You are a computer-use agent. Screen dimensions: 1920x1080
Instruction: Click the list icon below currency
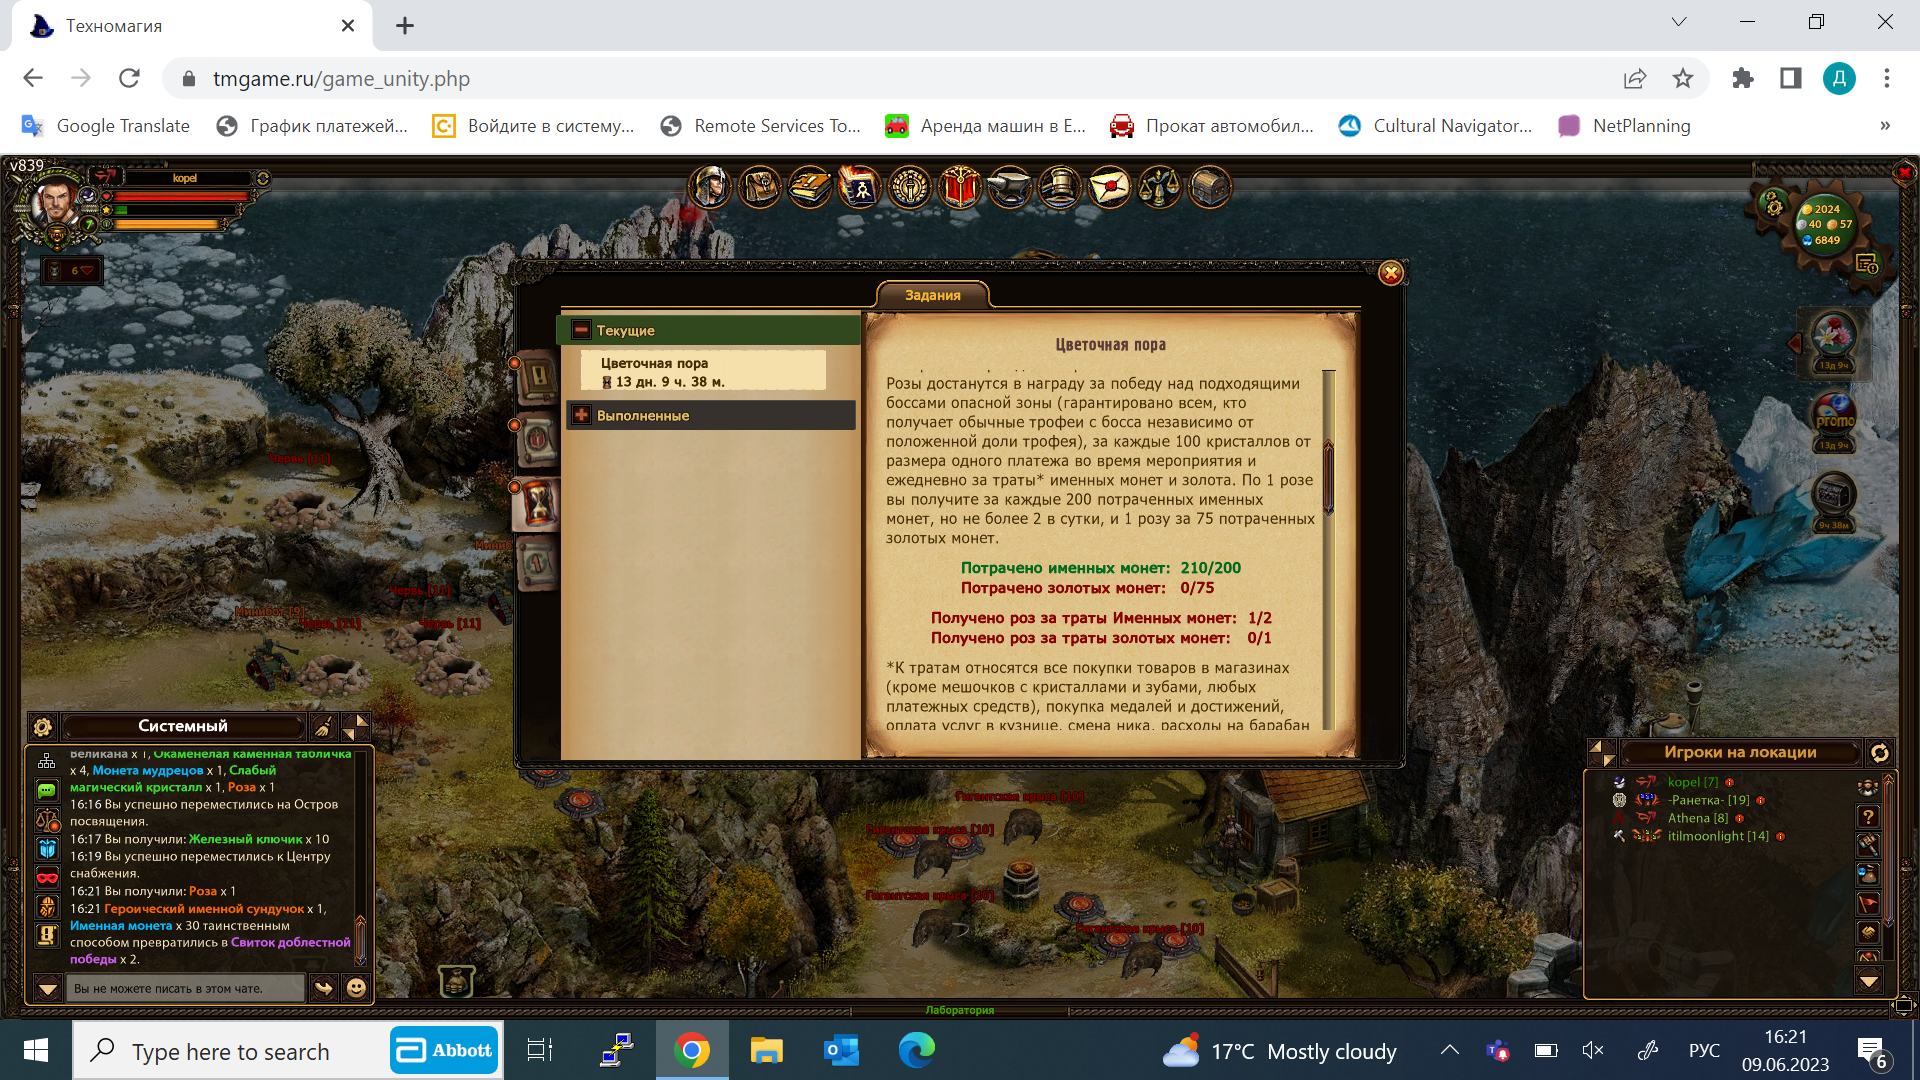(x=1866, y=264)
